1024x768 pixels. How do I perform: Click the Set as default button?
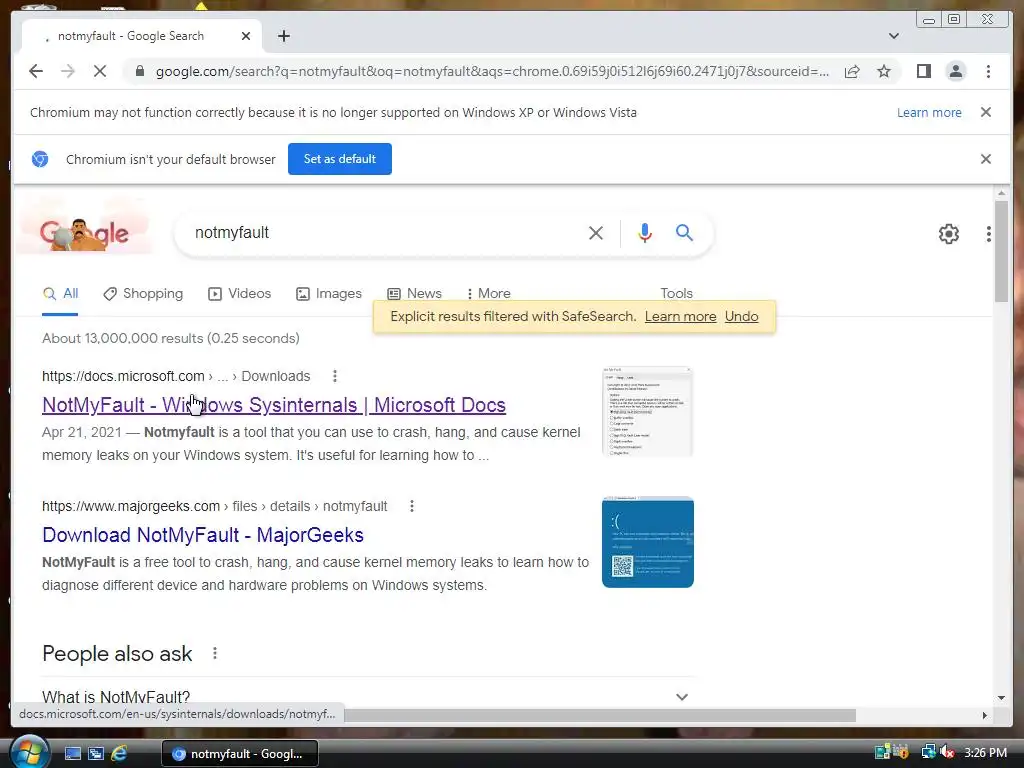340,159
